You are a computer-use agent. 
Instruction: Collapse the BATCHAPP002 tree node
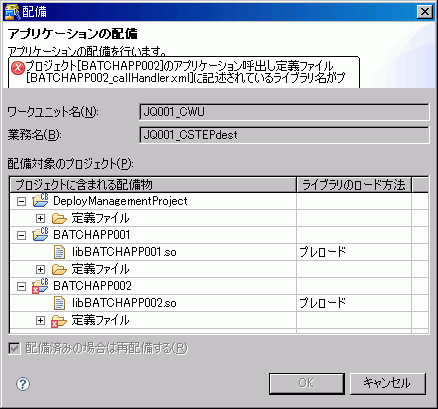click(x=21, y=286)
